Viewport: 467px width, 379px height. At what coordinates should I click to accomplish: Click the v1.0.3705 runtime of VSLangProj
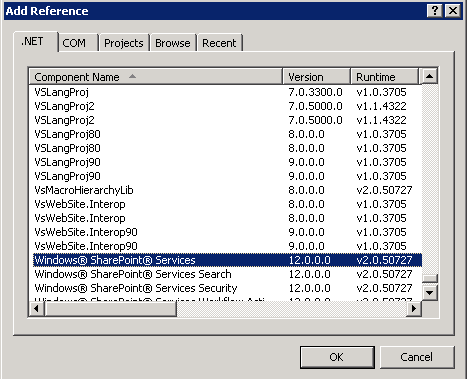pos(381,92)
